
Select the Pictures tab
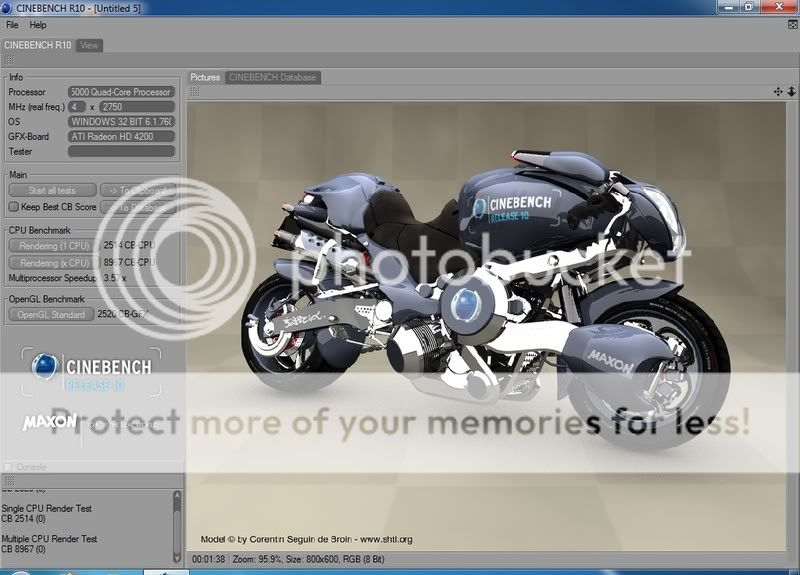[205, 77]
